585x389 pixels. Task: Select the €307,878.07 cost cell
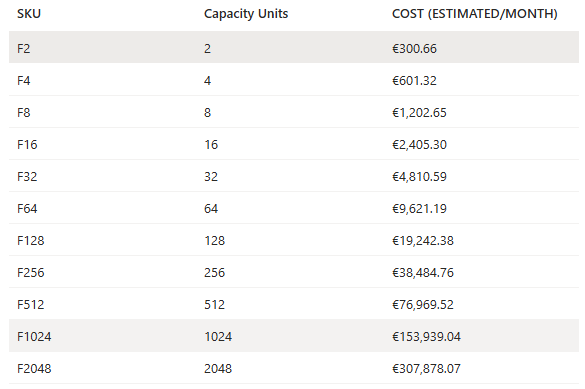[426, 369]
